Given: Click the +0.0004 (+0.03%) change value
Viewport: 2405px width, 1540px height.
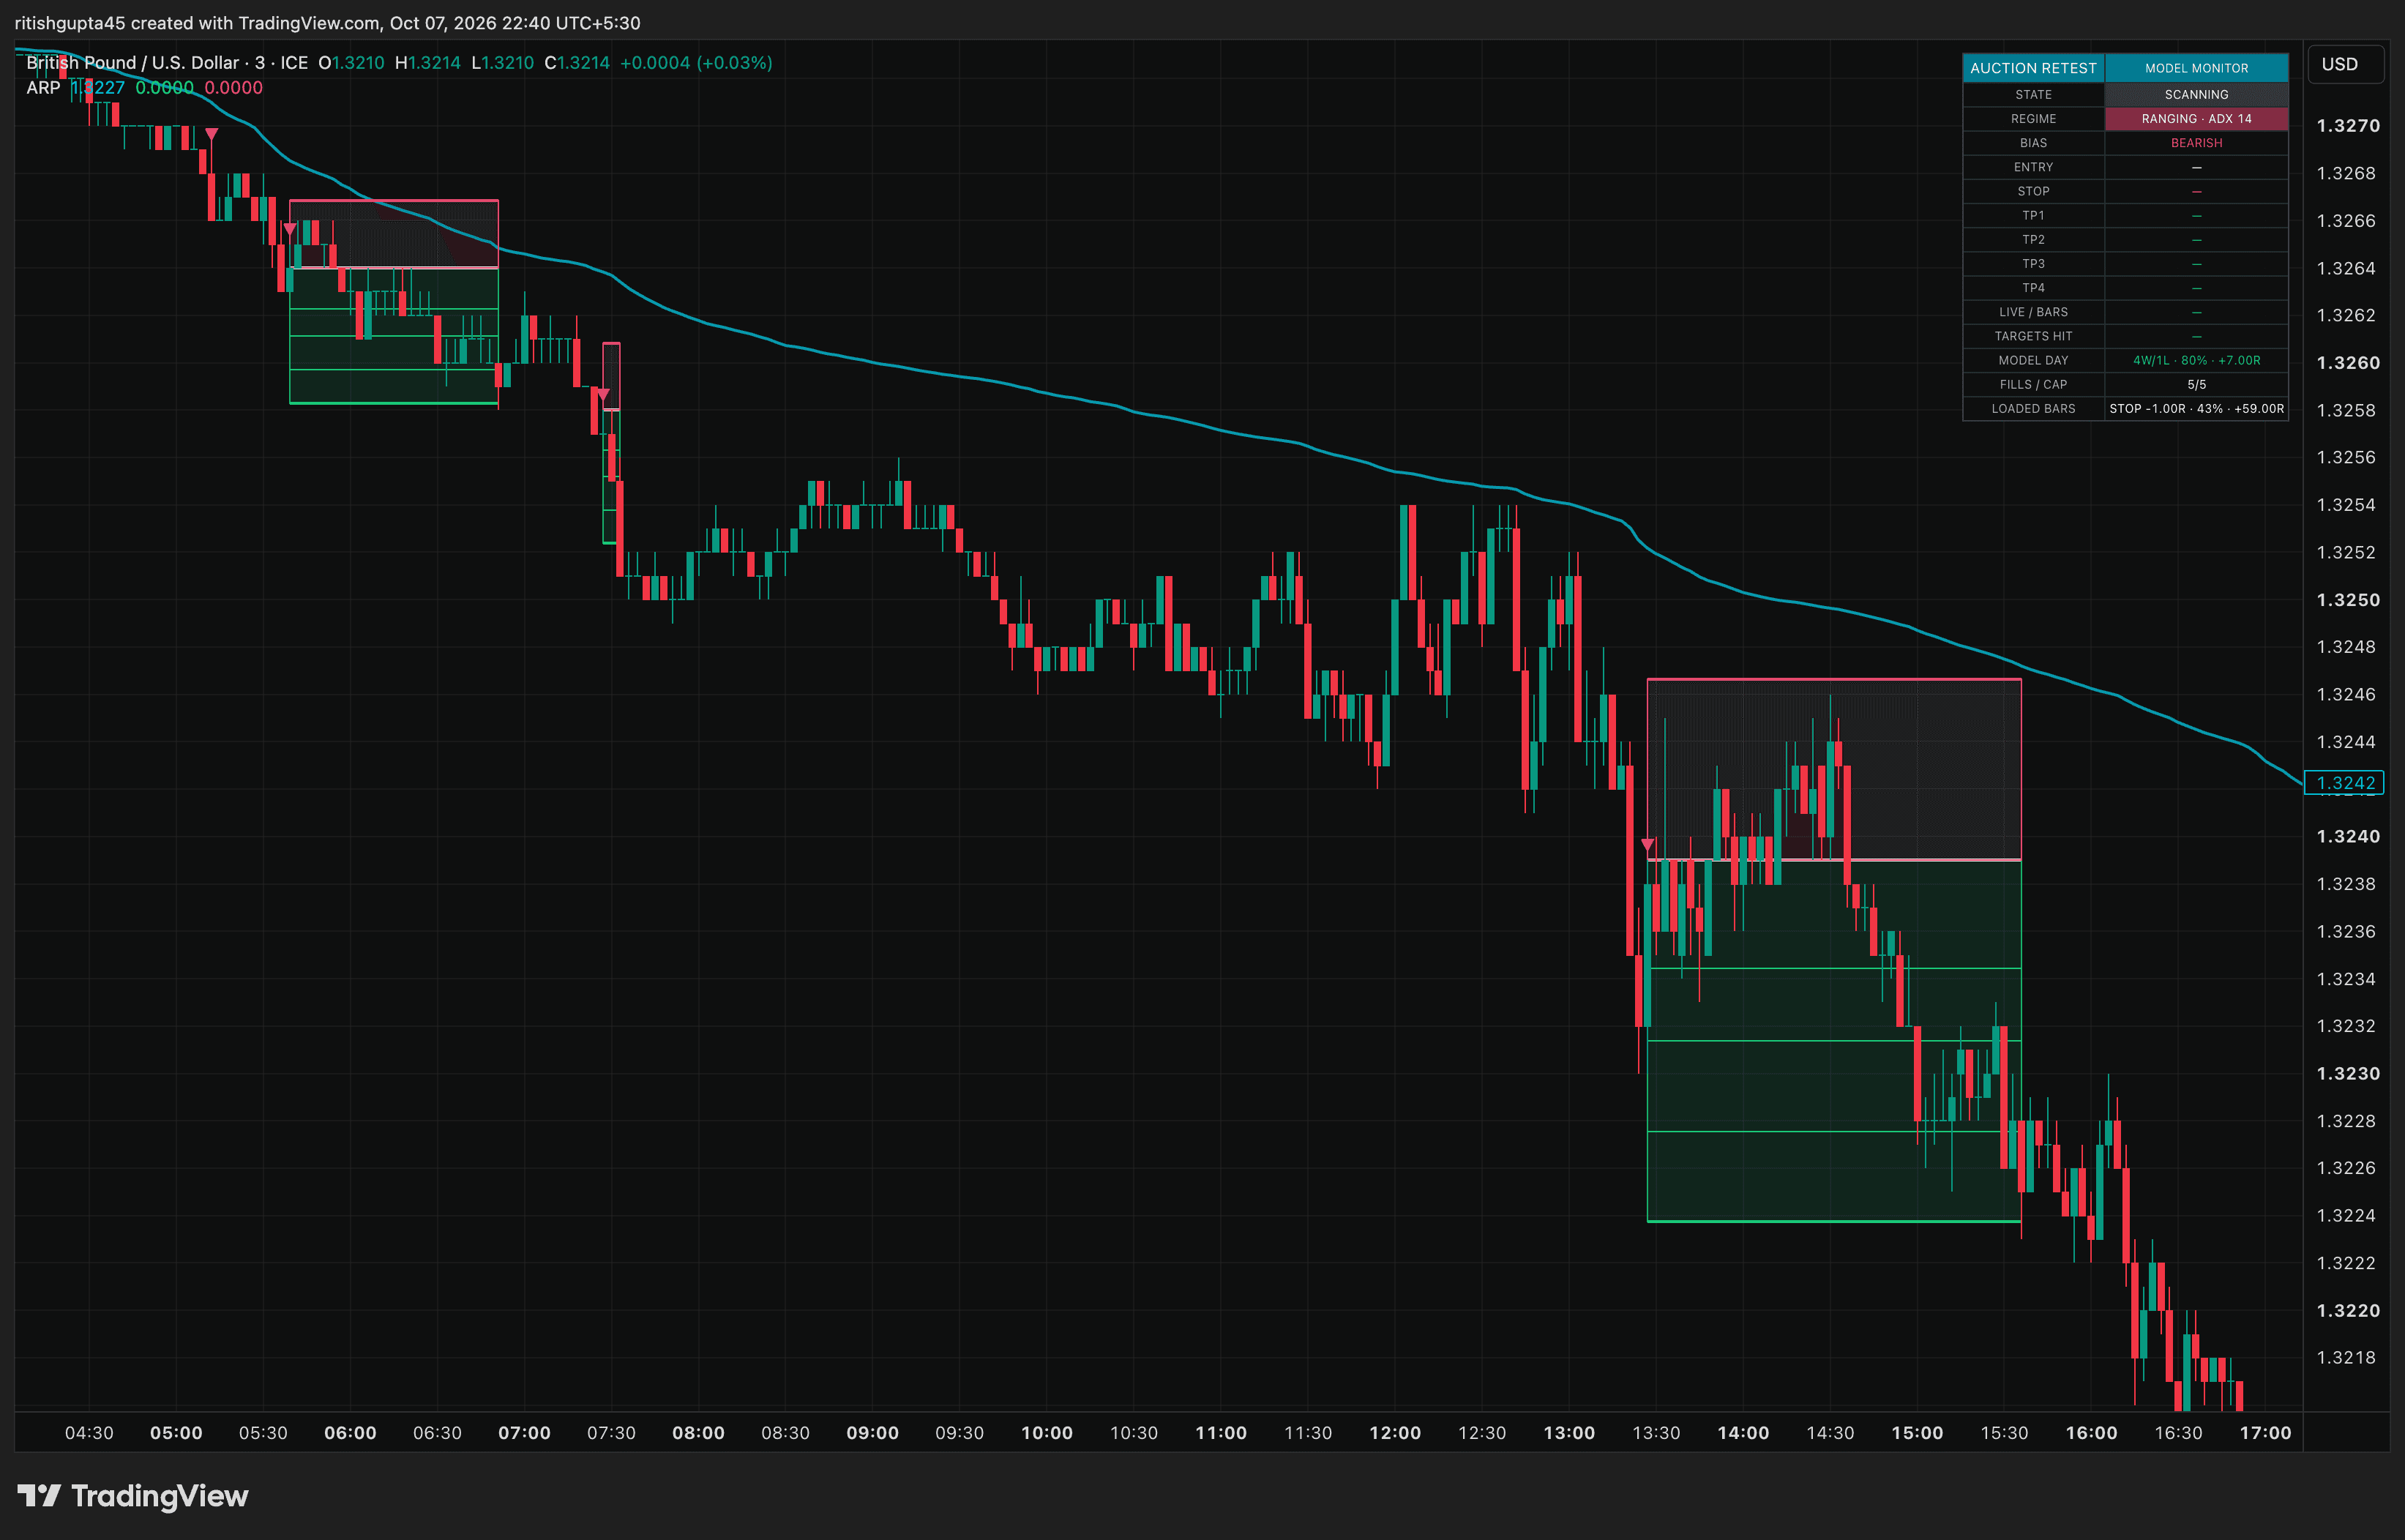Looking at the screenshot, I should point(696,63).
